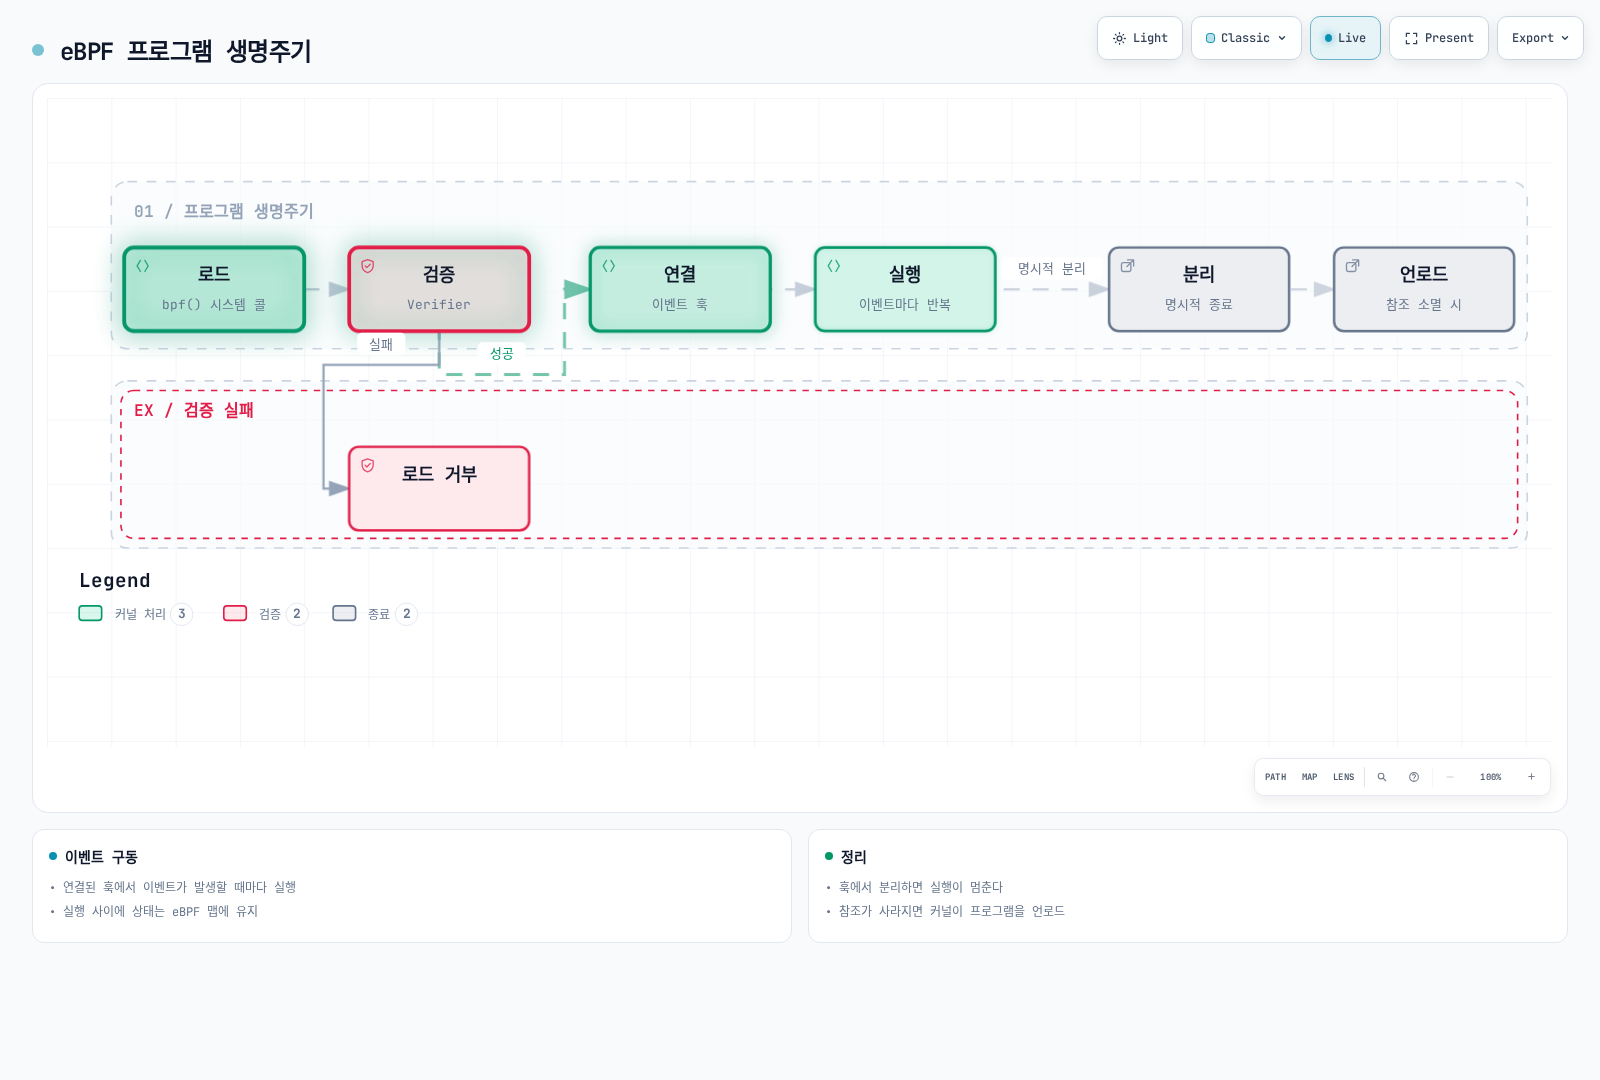The width and height of the screenshot is (1600, 1080).
Task: Click the 실패 edge label
Action: (x=381, y=345)
